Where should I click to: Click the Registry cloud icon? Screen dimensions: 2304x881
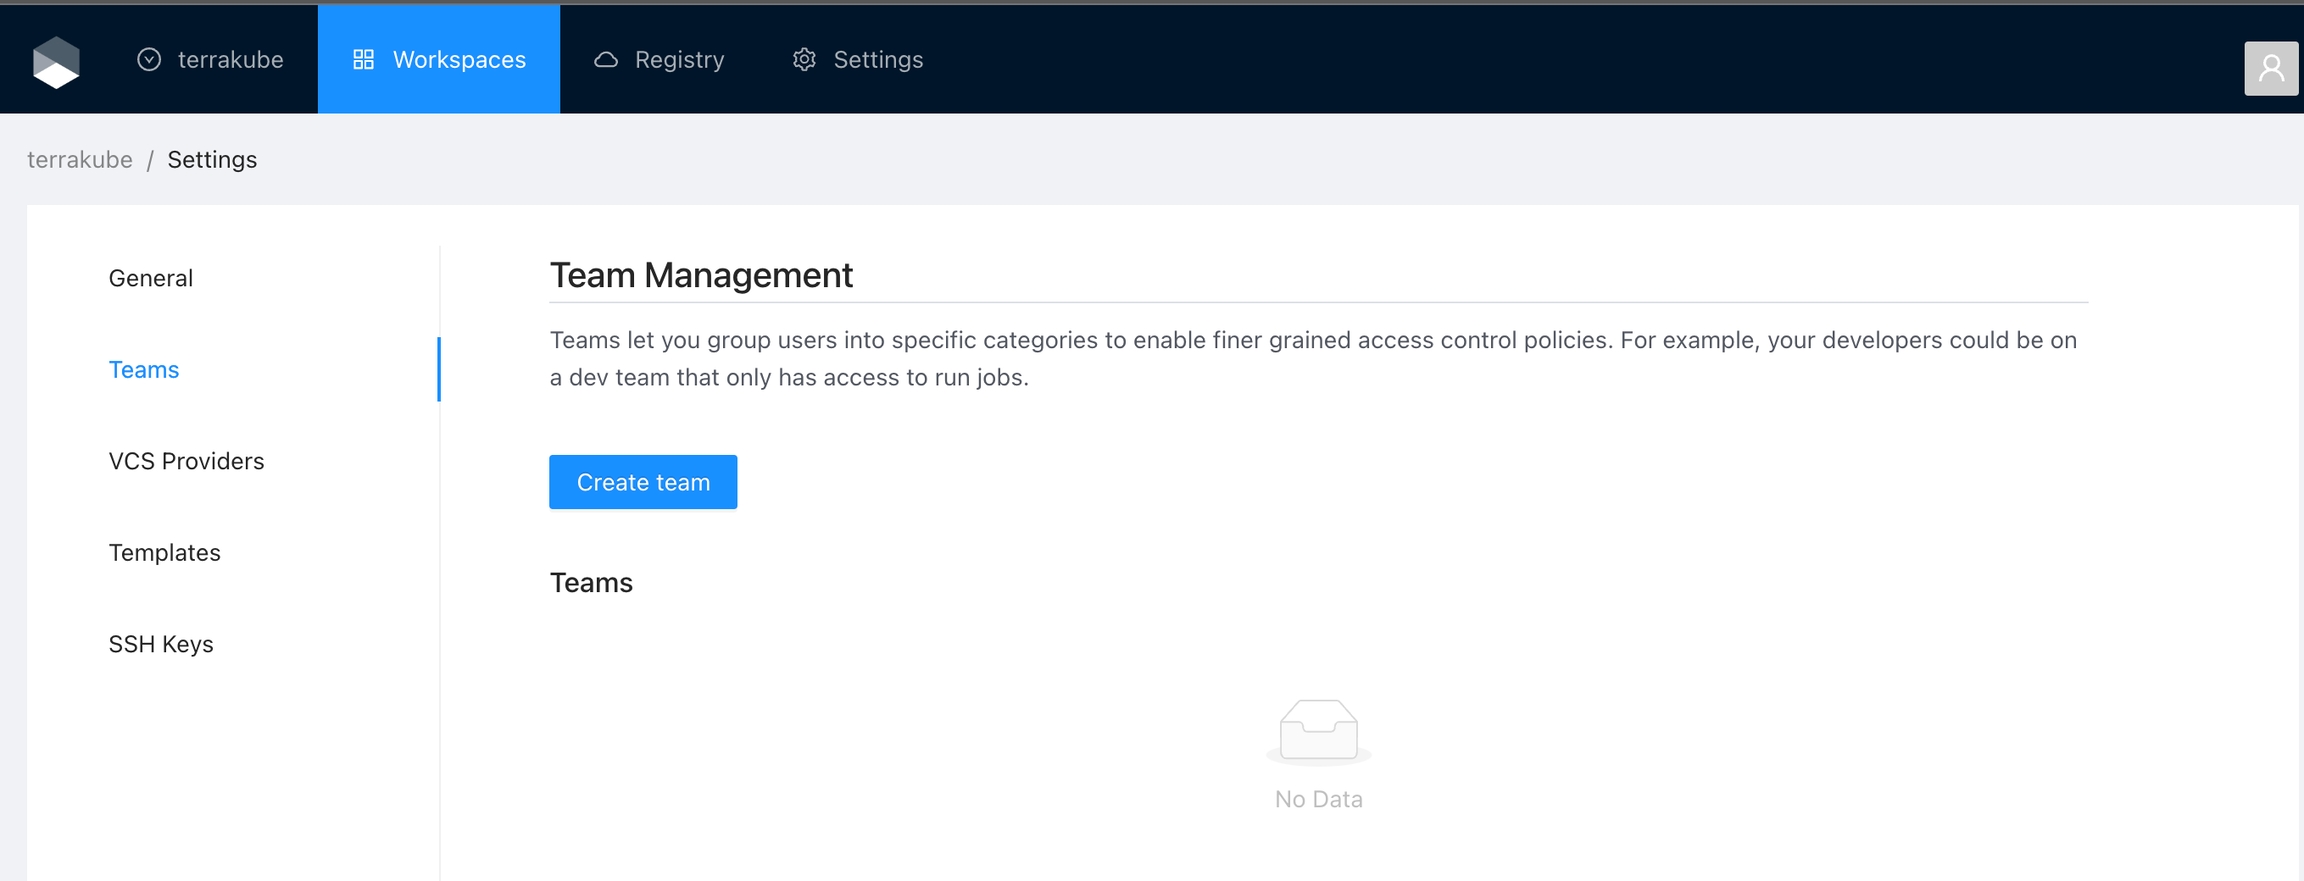(606, 60)
